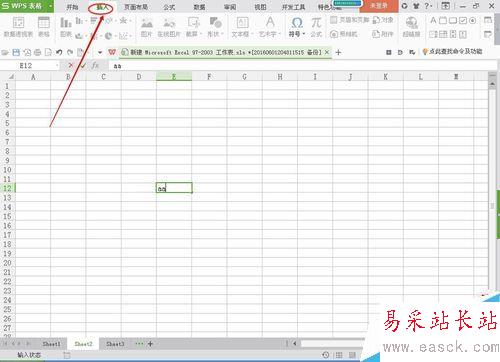Insert an option button form control
Image resolution: width=500 pixels, height=362 pixels.
tap(472, 20)
